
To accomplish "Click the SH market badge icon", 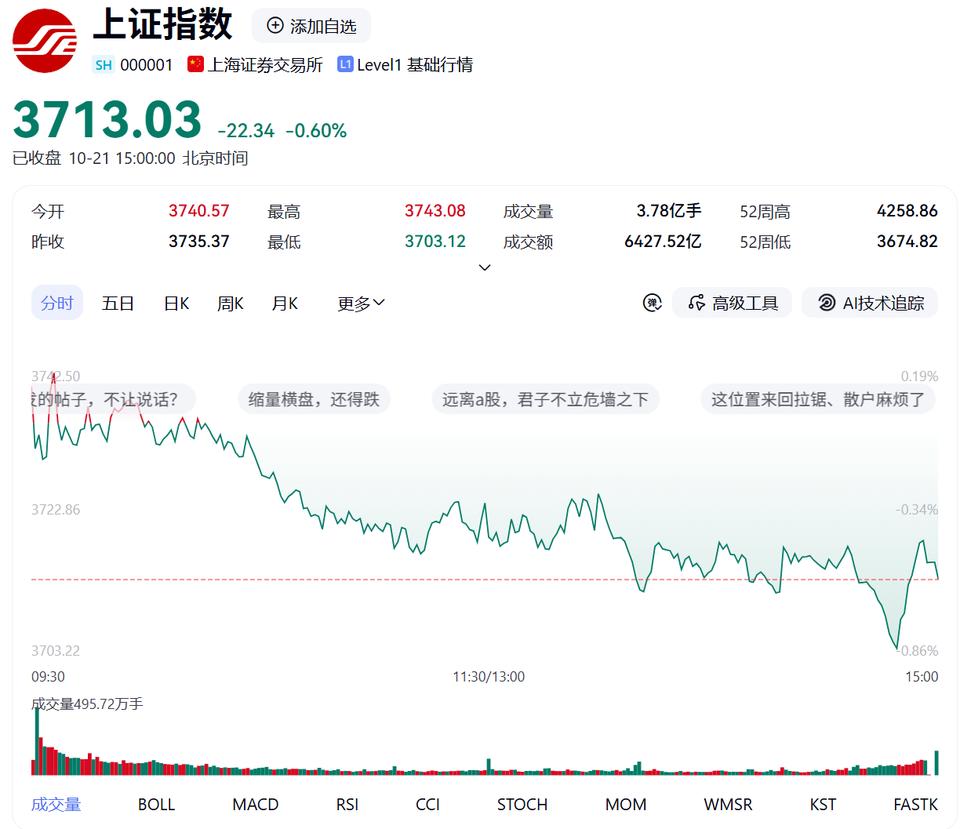I will click(x=103, y=65).
